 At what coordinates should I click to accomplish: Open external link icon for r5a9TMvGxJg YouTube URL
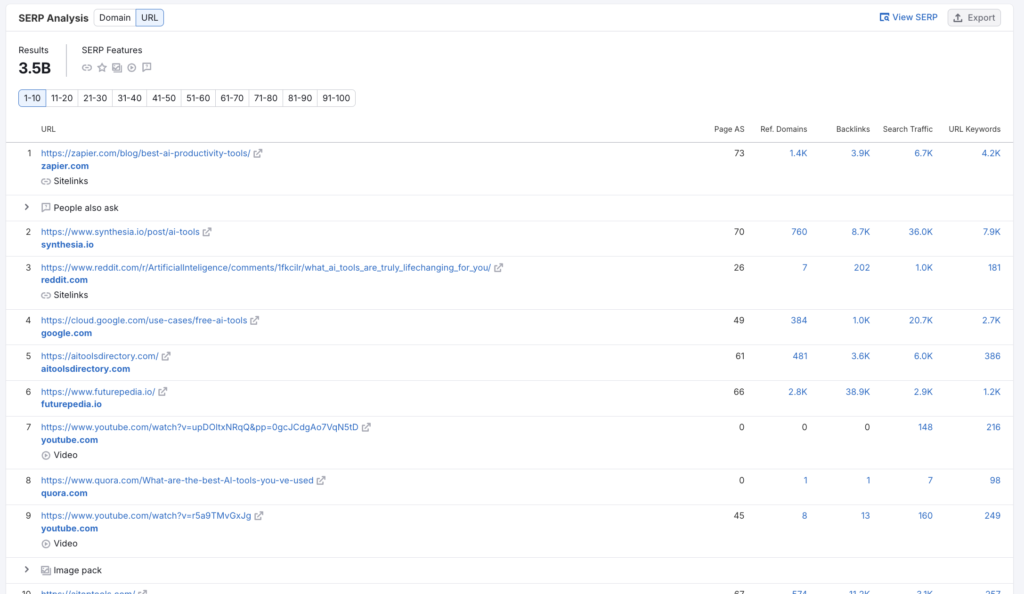point(259,516)
